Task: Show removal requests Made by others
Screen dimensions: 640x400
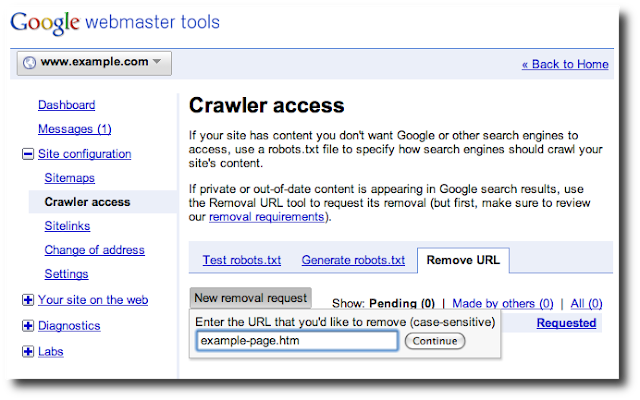Action: point(502,303)
